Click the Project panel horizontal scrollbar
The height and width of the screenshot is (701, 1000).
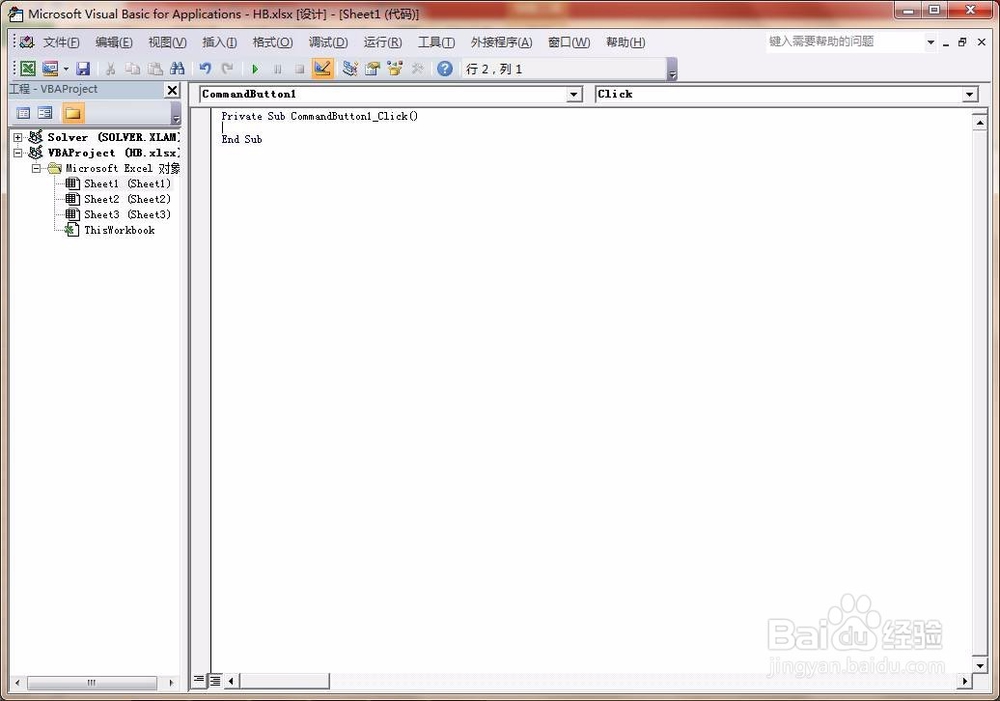pos(94,683)
